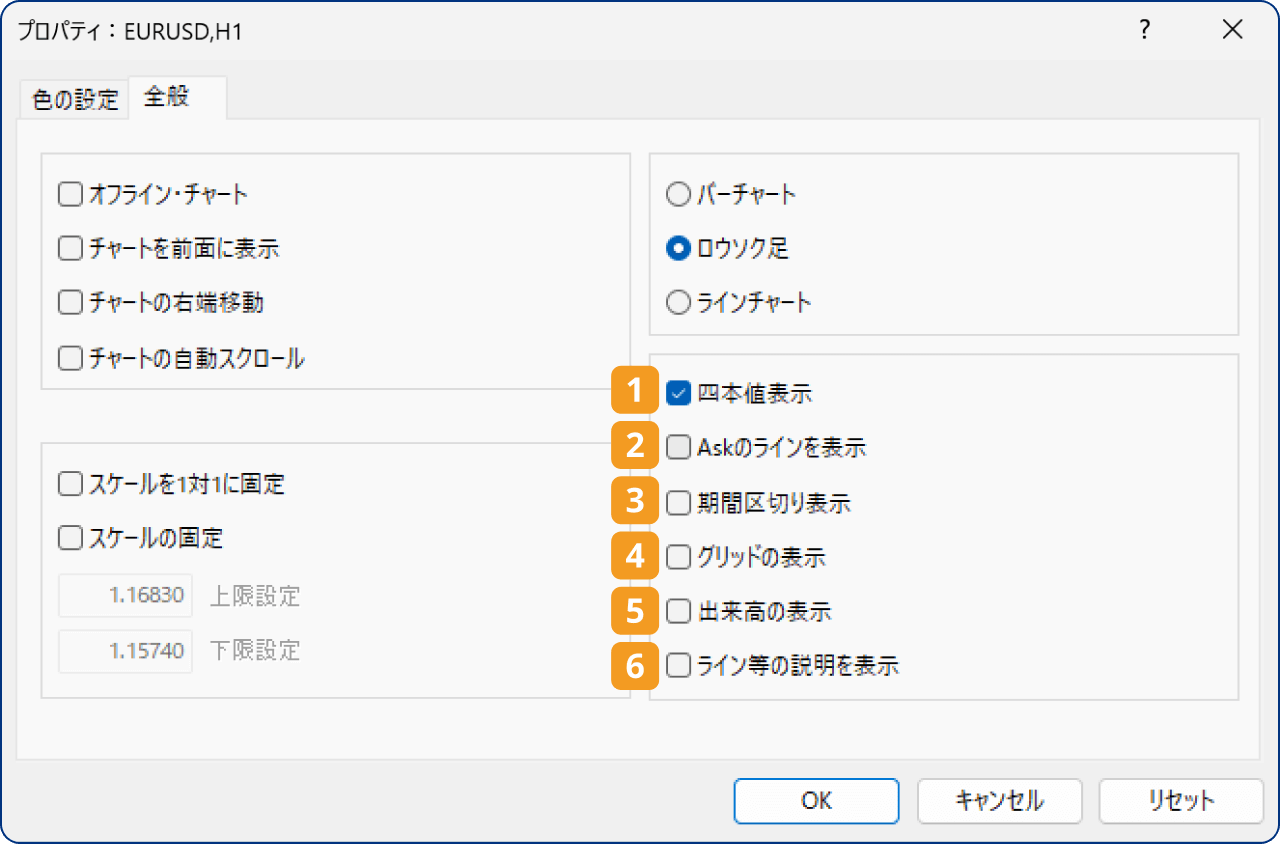Check the チャートの右端移動 box
The width and height of the screenshot is (1280, 844).
[69, 302]
